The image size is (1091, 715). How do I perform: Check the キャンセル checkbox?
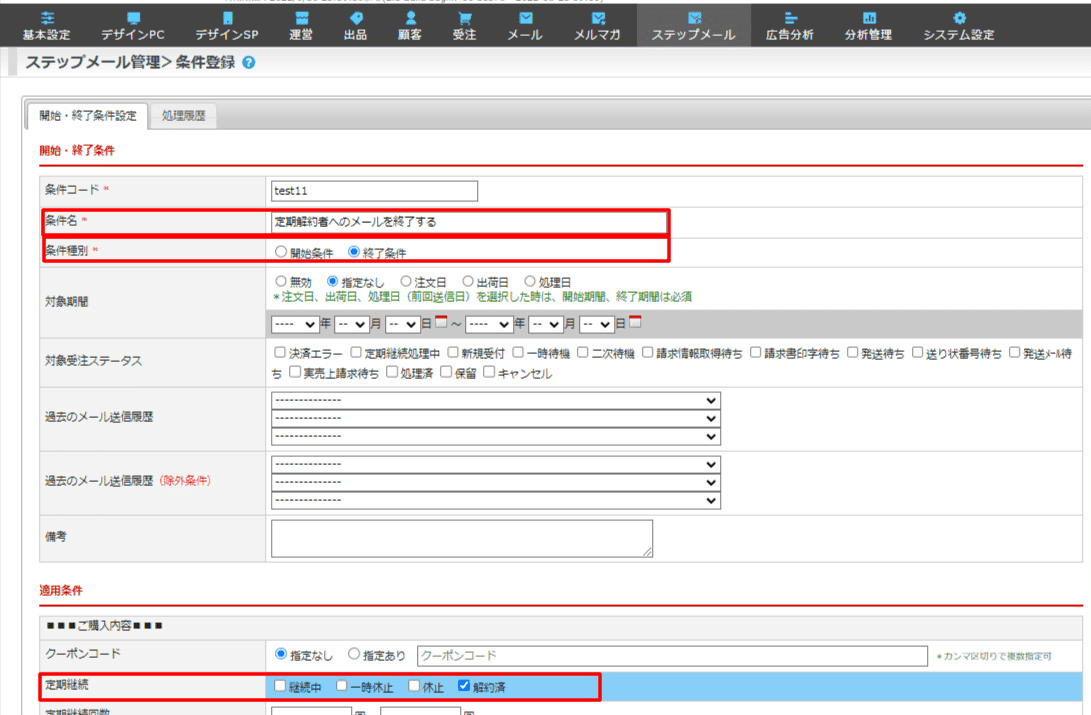pyautogui.click(x=489, y=372)
